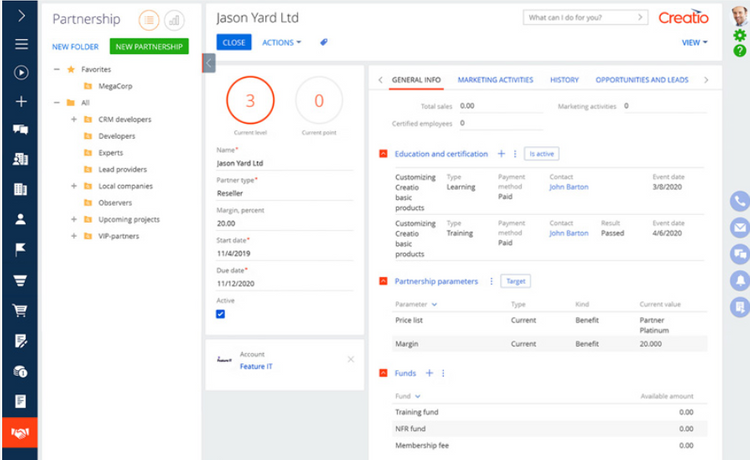The height and width of the screenshot is (460, 750).
Task: Open the flag icon section
Action: point(20,249)
